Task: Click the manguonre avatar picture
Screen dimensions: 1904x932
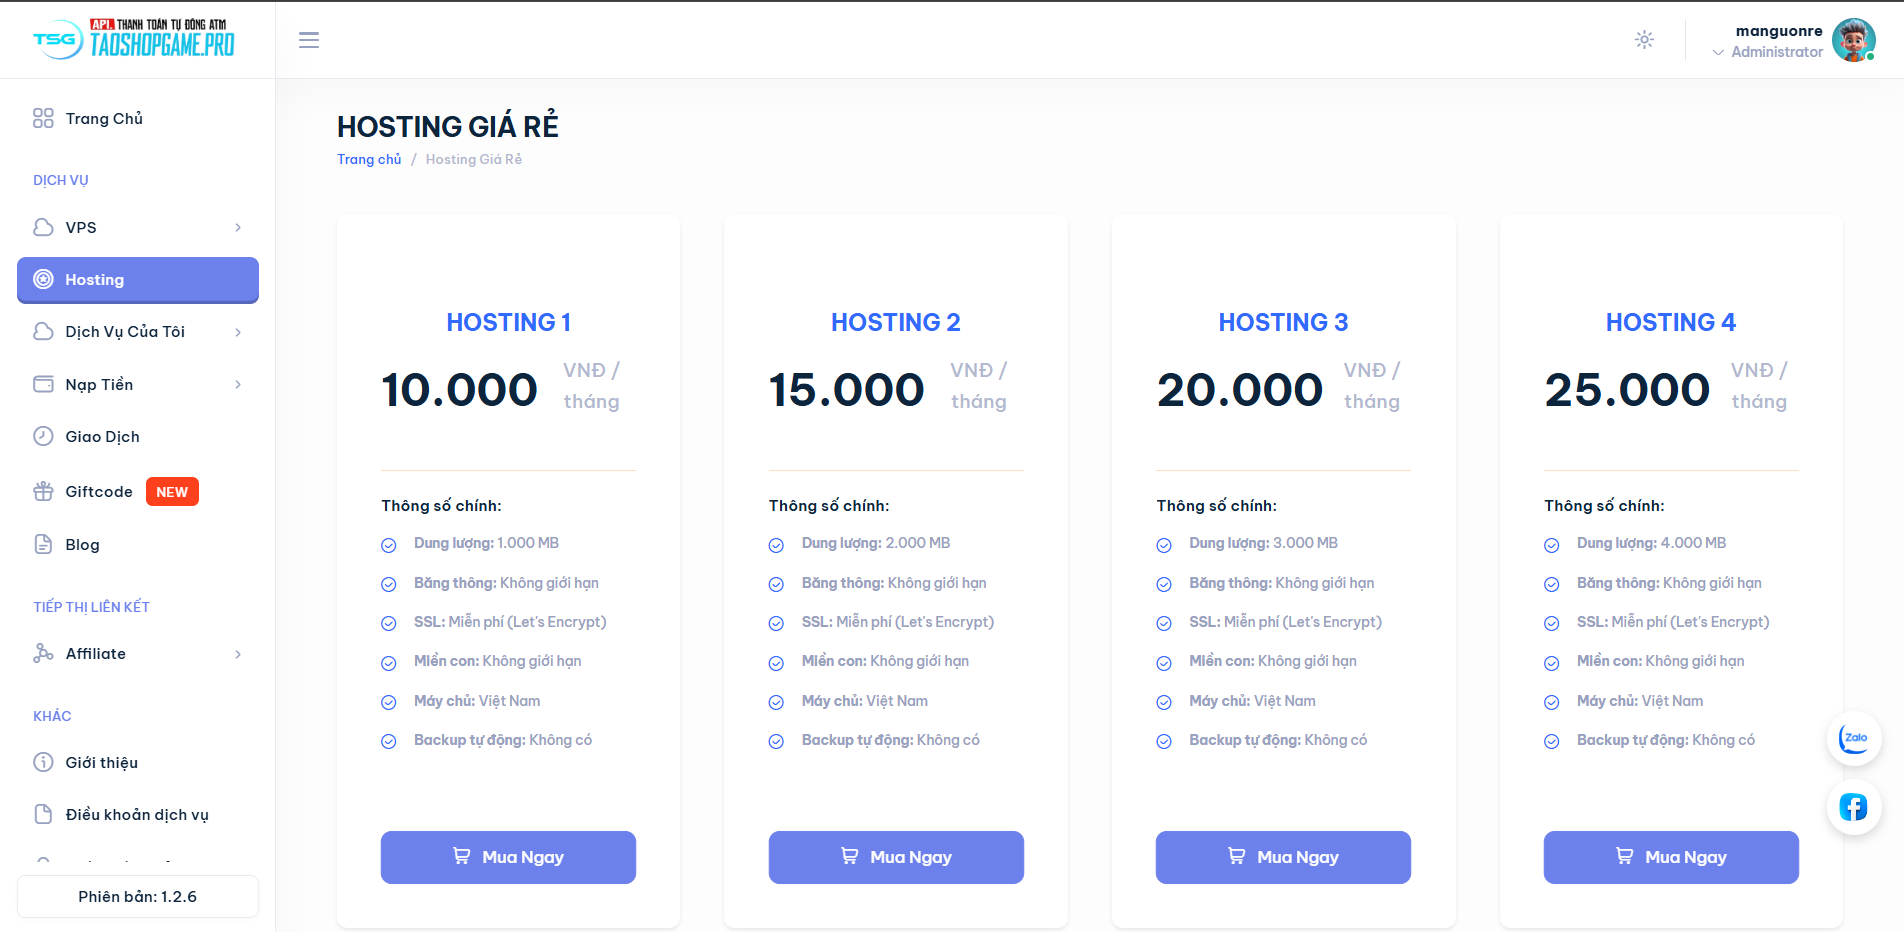Action: point(1853,40)
